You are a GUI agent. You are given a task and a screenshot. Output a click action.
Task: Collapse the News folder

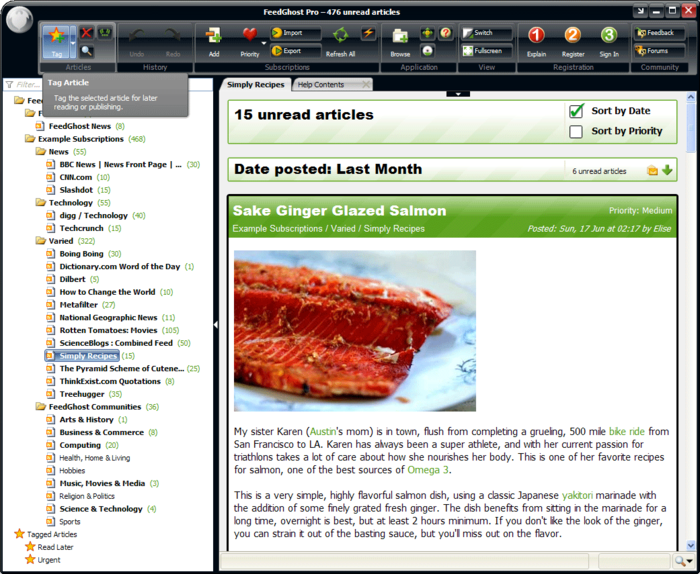41,152
